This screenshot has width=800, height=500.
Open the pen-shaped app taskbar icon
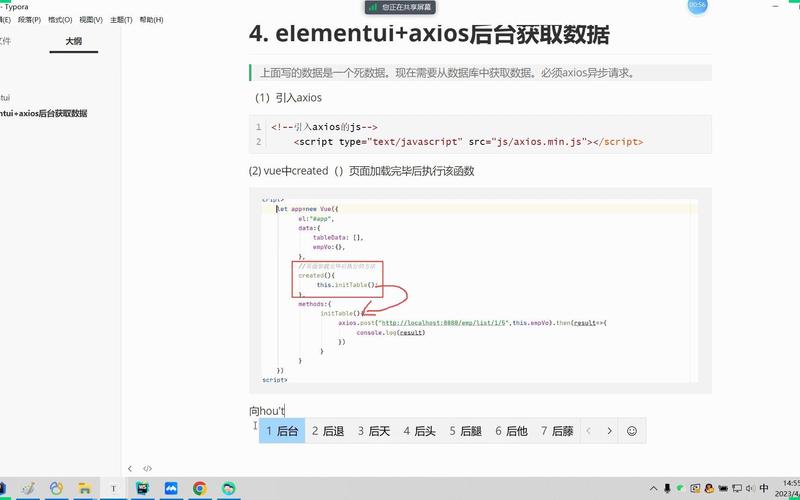(27, 489)
